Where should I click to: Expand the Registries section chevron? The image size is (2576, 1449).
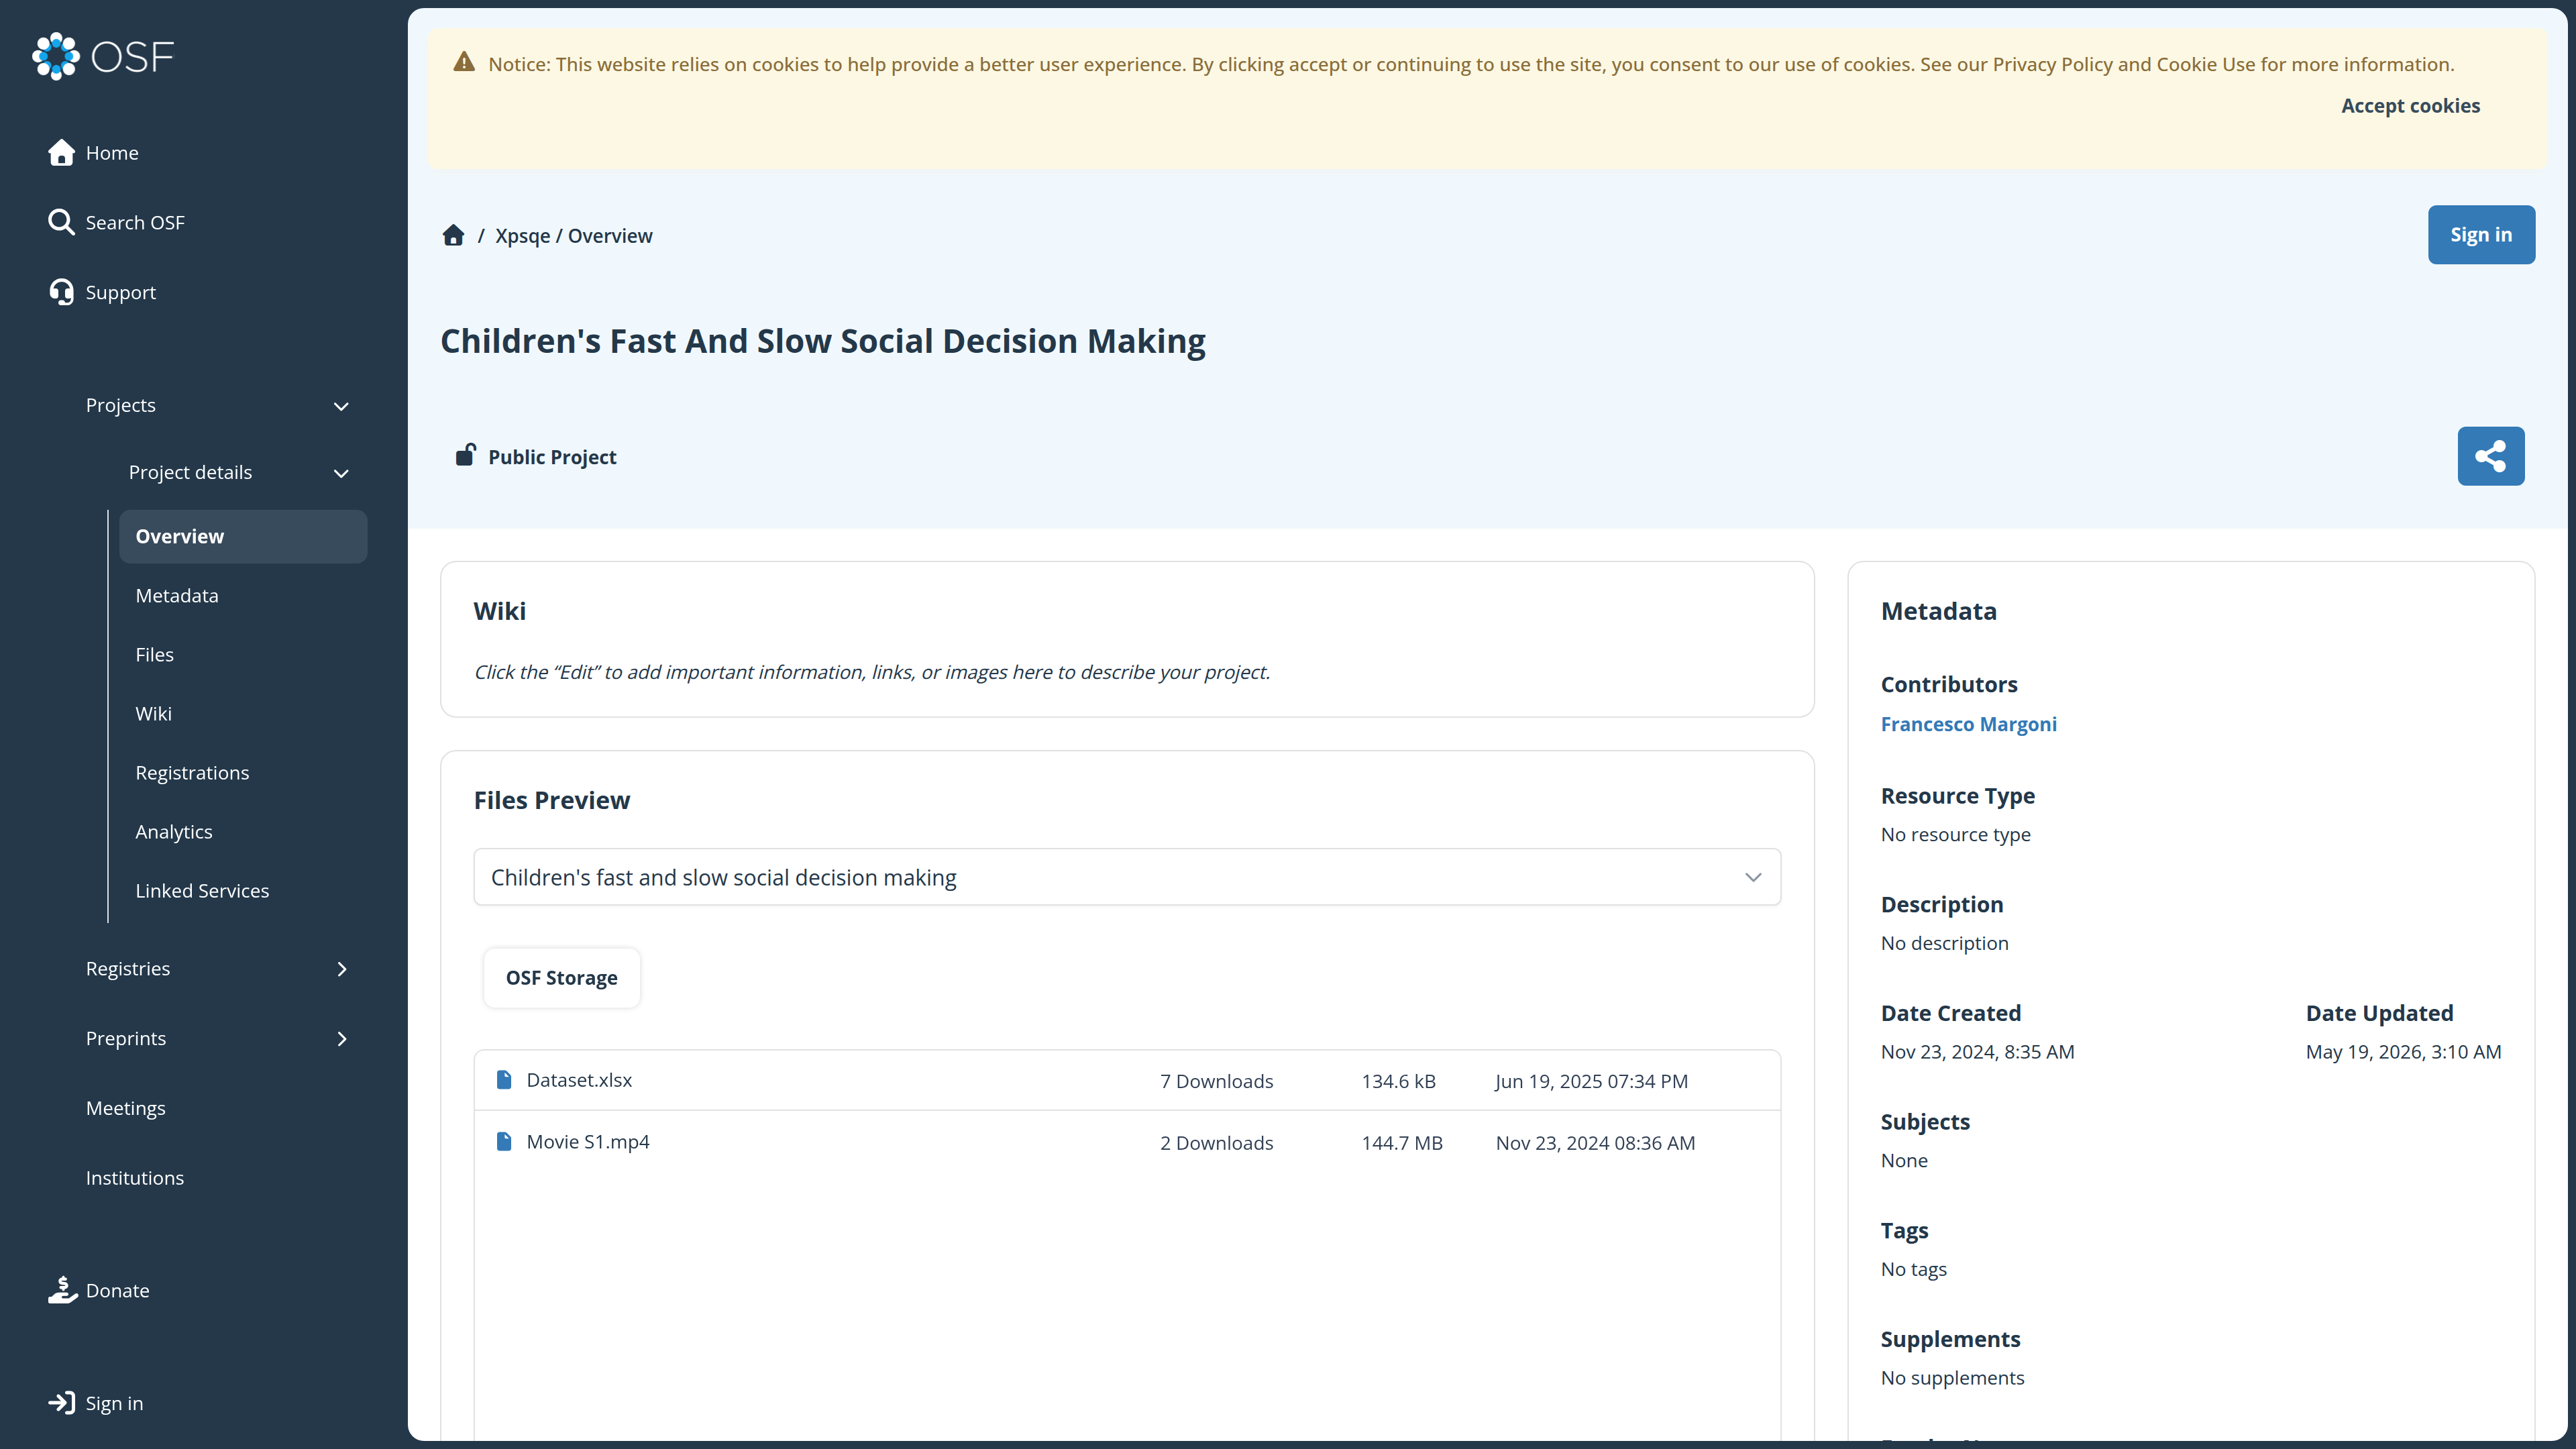click(x=342, y=969)
